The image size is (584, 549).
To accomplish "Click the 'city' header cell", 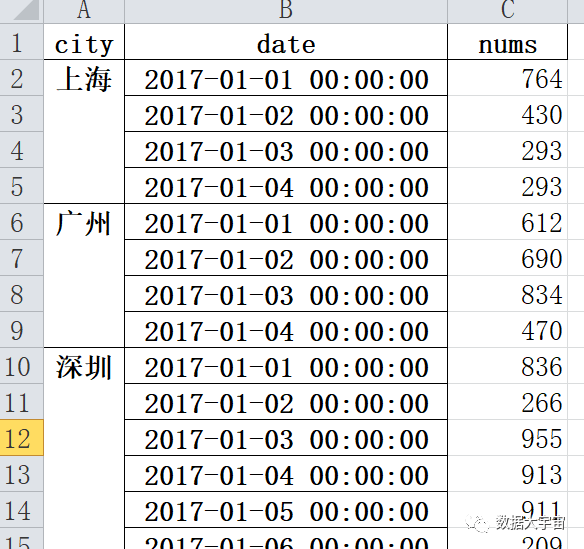I will pos(84,42).
